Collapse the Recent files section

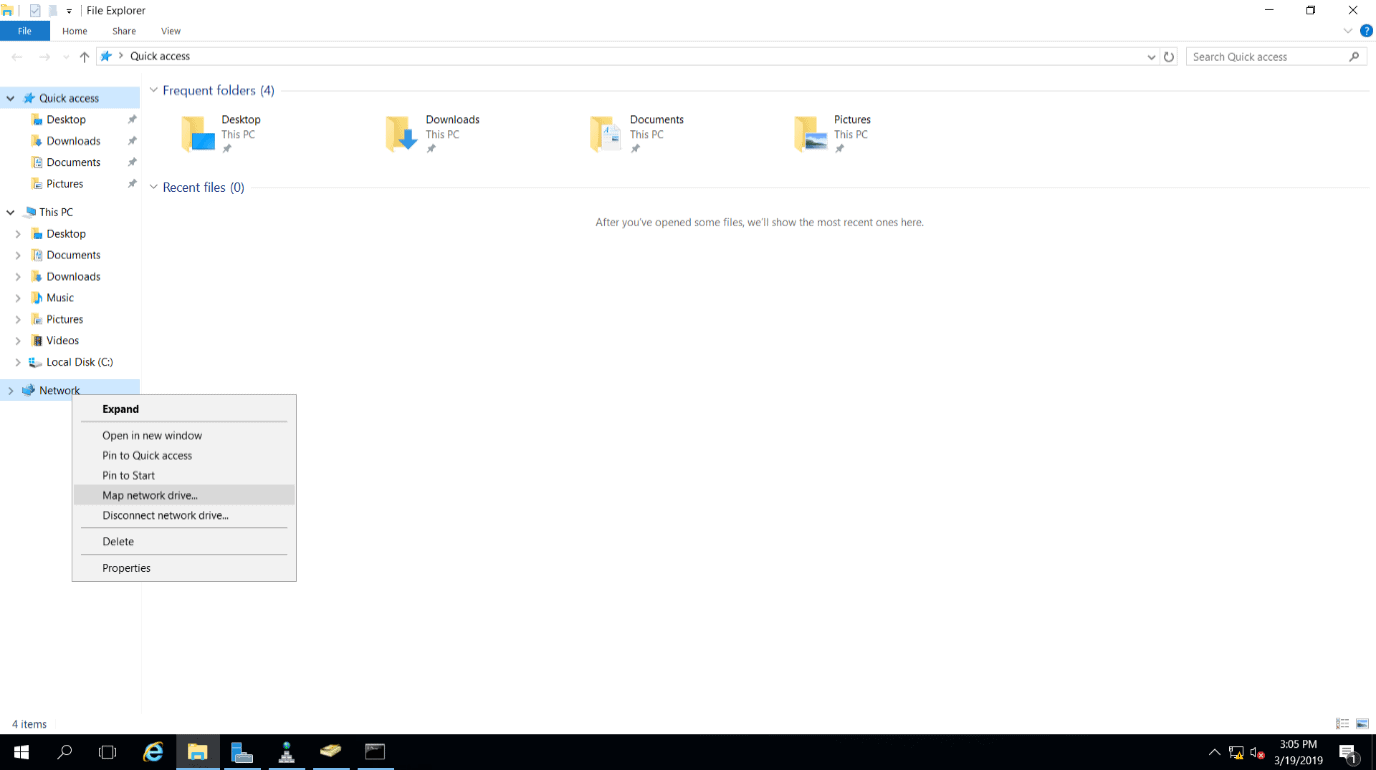click(154, 187)
